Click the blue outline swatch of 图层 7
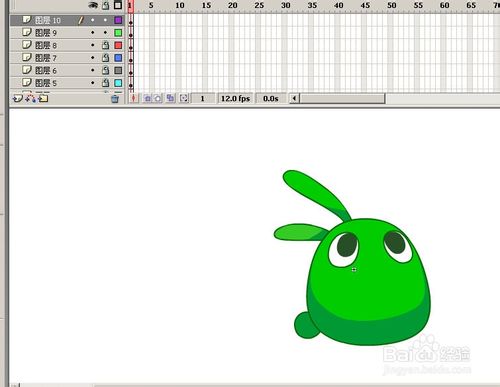The width and height of the screenshot is (500, 387). click(x=118, y=58)
